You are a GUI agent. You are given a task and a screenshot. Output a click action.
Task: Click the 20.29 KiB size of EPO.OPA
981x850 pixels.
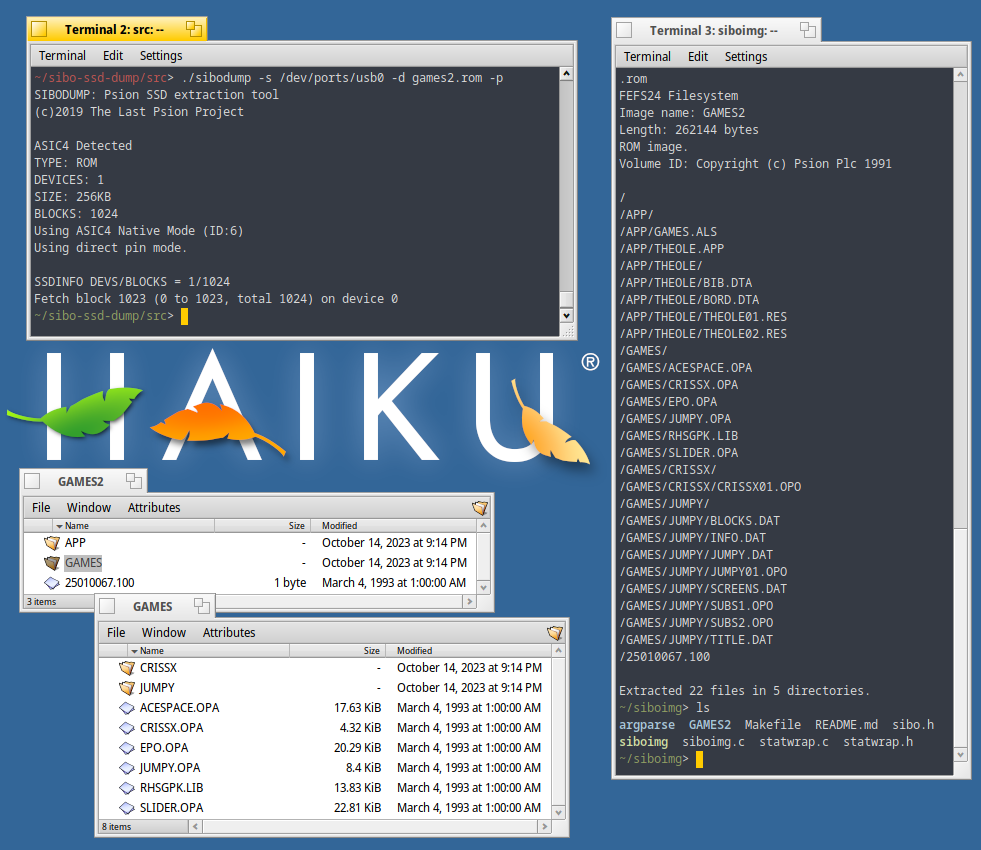click(x=357, y=748)
